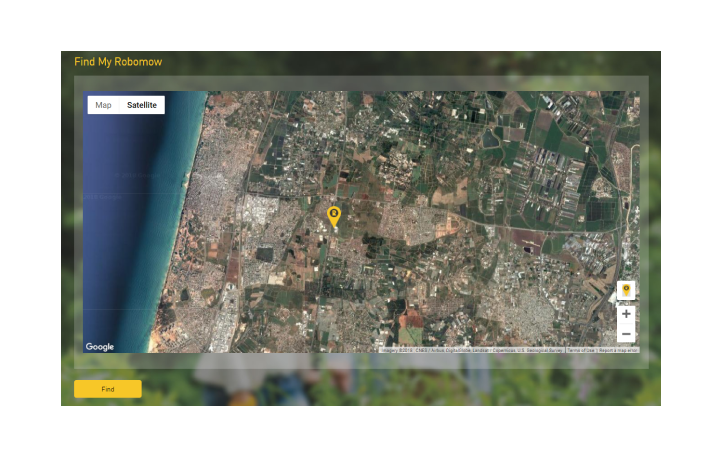
Task: Zoom out with the minus button
Action: coord(626,334)
